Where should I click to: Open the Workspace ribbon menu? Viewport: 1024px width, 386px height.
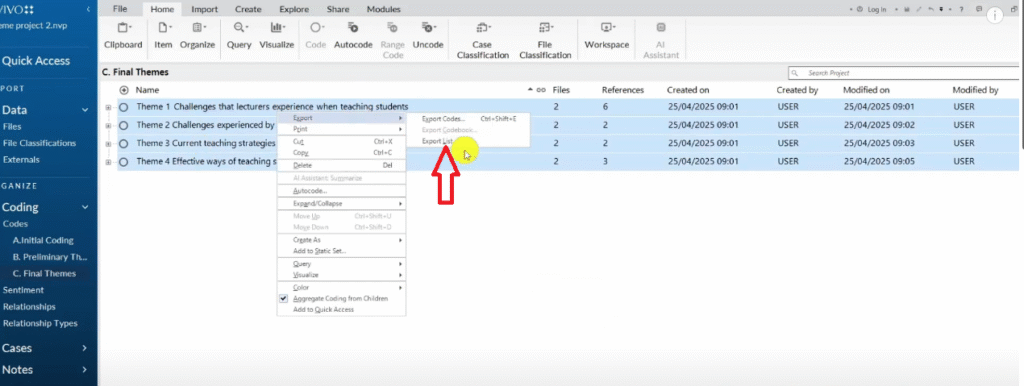click(x=607, y=36)
